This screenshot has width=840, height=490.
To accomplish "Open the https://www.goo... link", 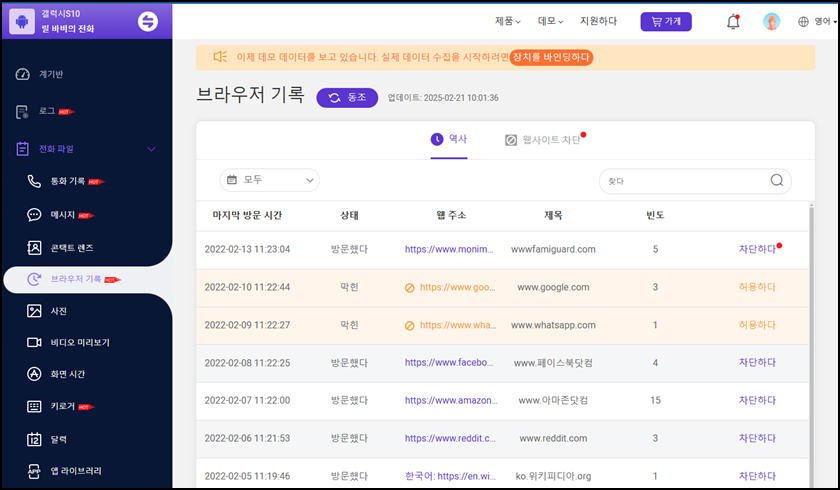I will point(458,287).
